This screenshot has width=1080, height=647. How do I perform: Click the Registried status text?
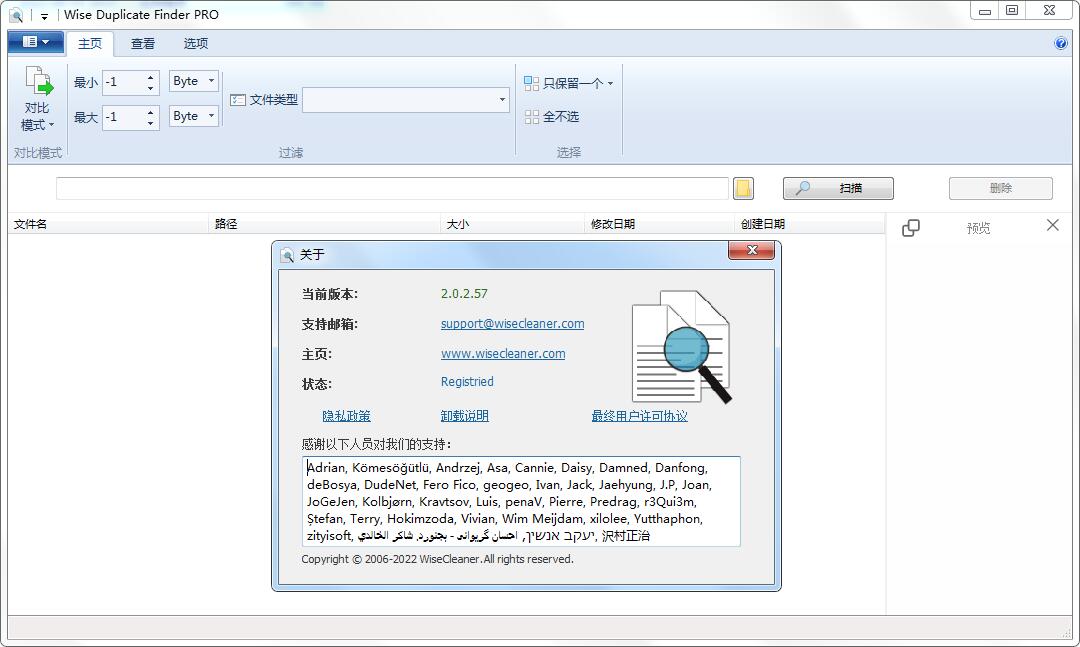[x=467, y=382]
